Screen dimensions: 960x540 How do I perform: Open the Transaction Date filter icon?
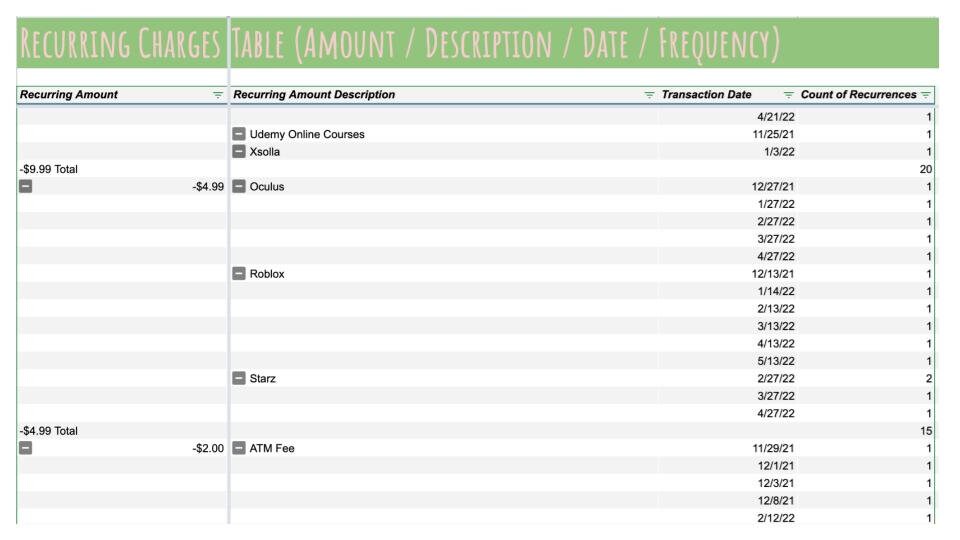pyautogui.click(x=789, y=95)
